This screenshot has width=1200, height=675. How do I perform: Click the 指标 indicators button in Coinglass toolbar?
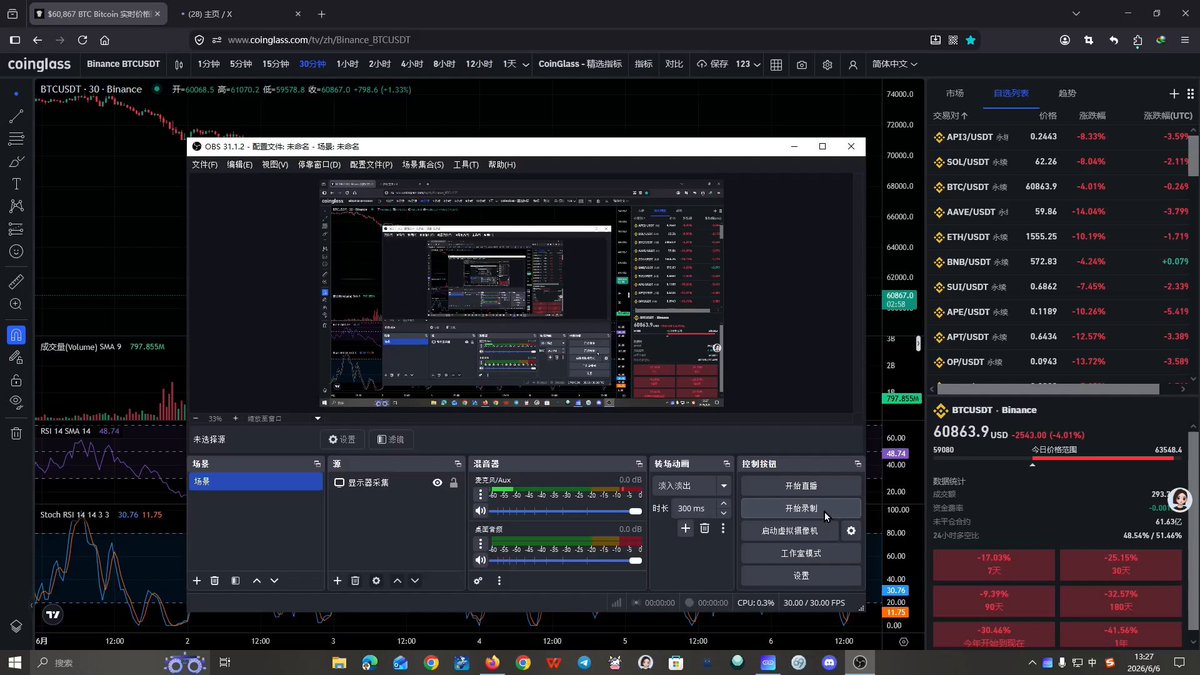coord(643,64)
